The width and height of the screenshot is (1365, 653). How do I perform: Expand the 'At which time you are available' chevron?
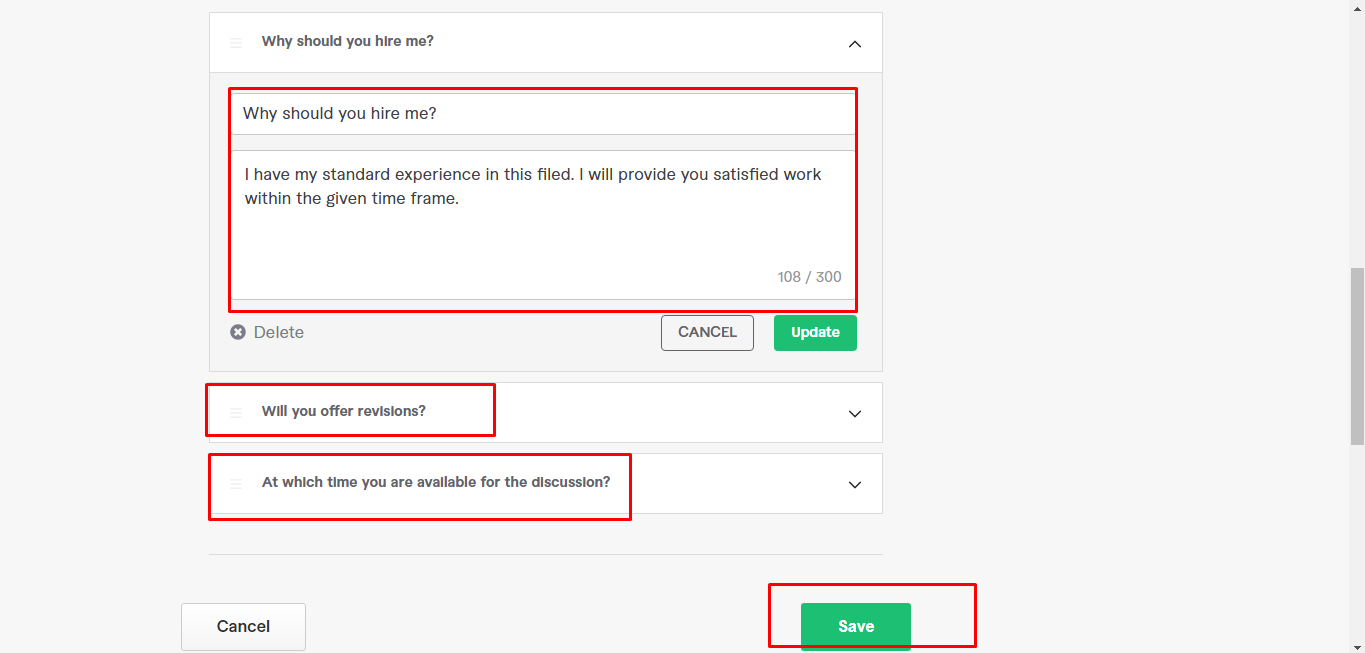point(854,484)
